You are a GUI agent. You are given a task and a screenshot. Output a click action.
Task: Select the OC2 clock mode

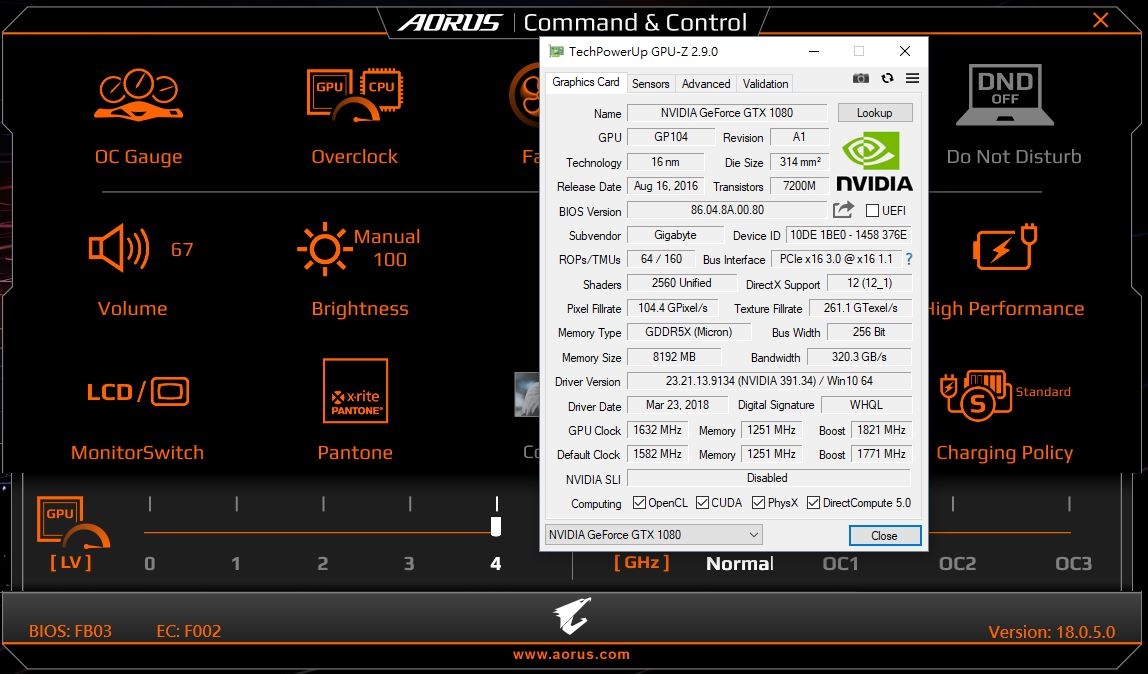pos(957,563)
